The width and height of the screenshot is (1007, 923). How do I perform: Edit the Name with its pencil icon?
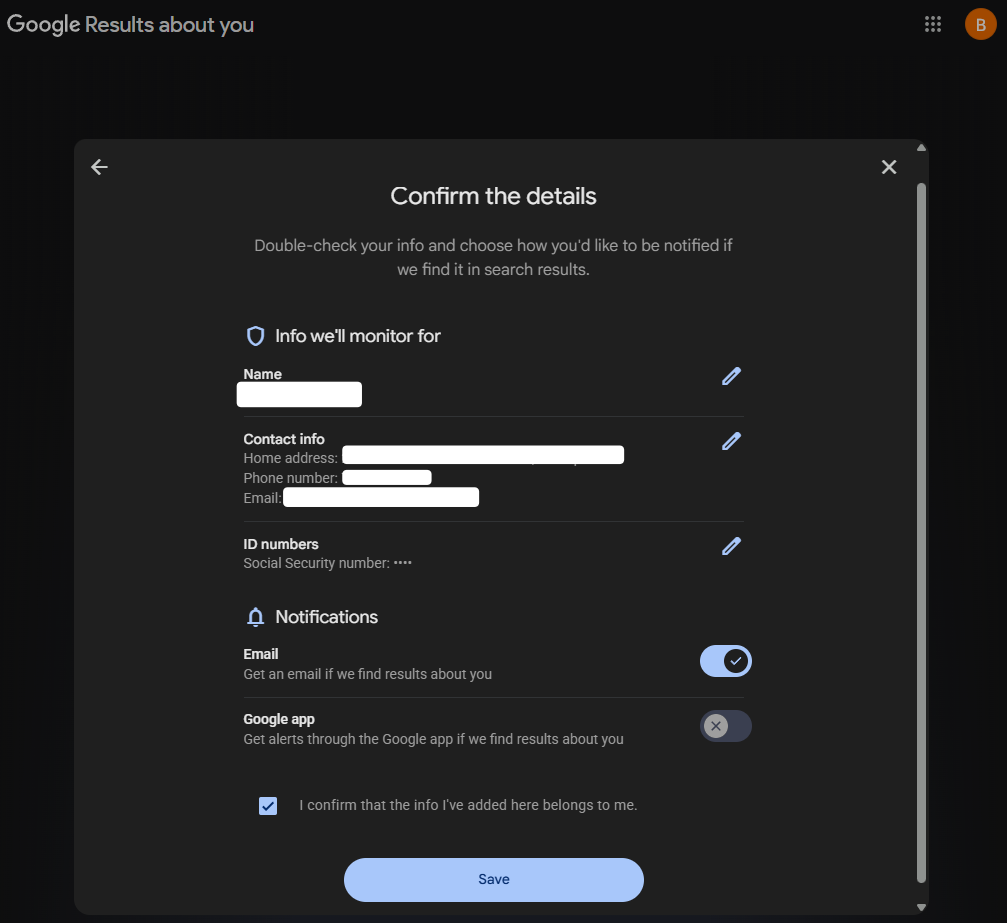click(731, 376)
